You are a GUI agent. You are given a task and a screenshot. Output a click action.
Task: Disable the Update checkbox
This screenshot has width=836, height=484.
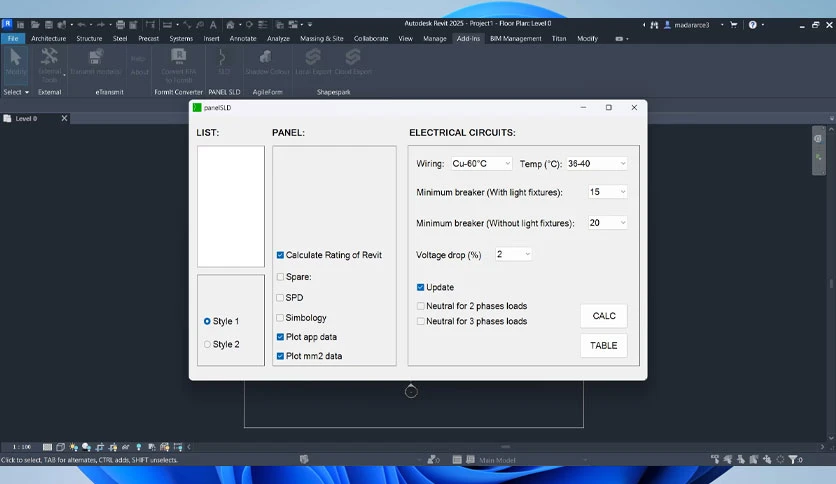(420, 287)
